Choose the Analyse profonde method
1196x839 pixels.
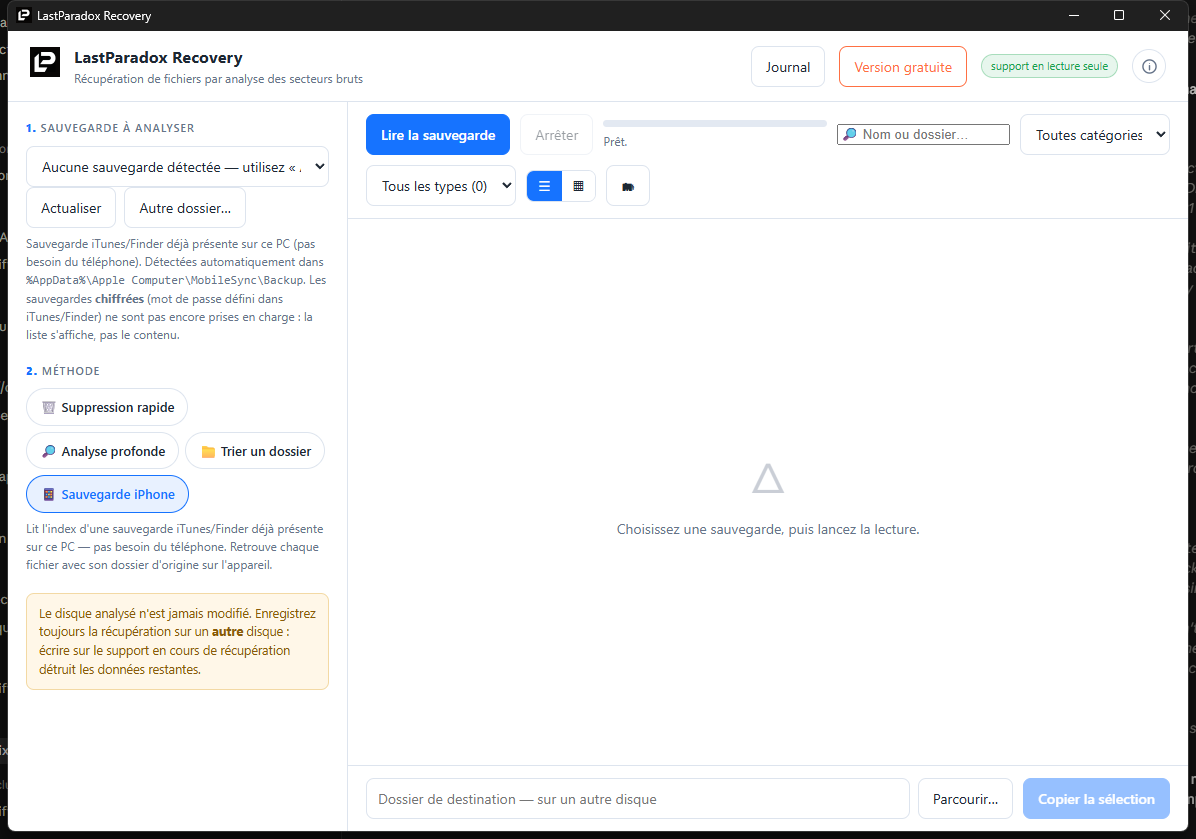click(102, 451)
